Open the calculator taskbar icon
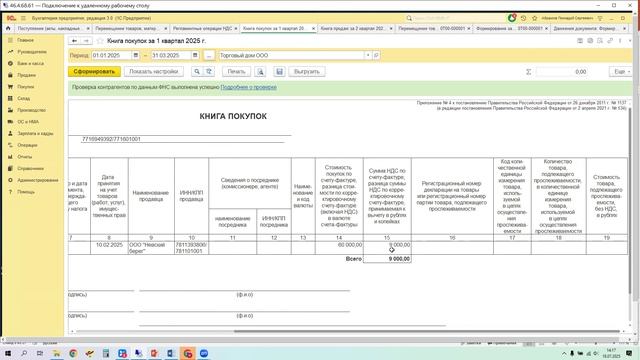Screen dimensions: 640x360 click(x=106, y=353)
